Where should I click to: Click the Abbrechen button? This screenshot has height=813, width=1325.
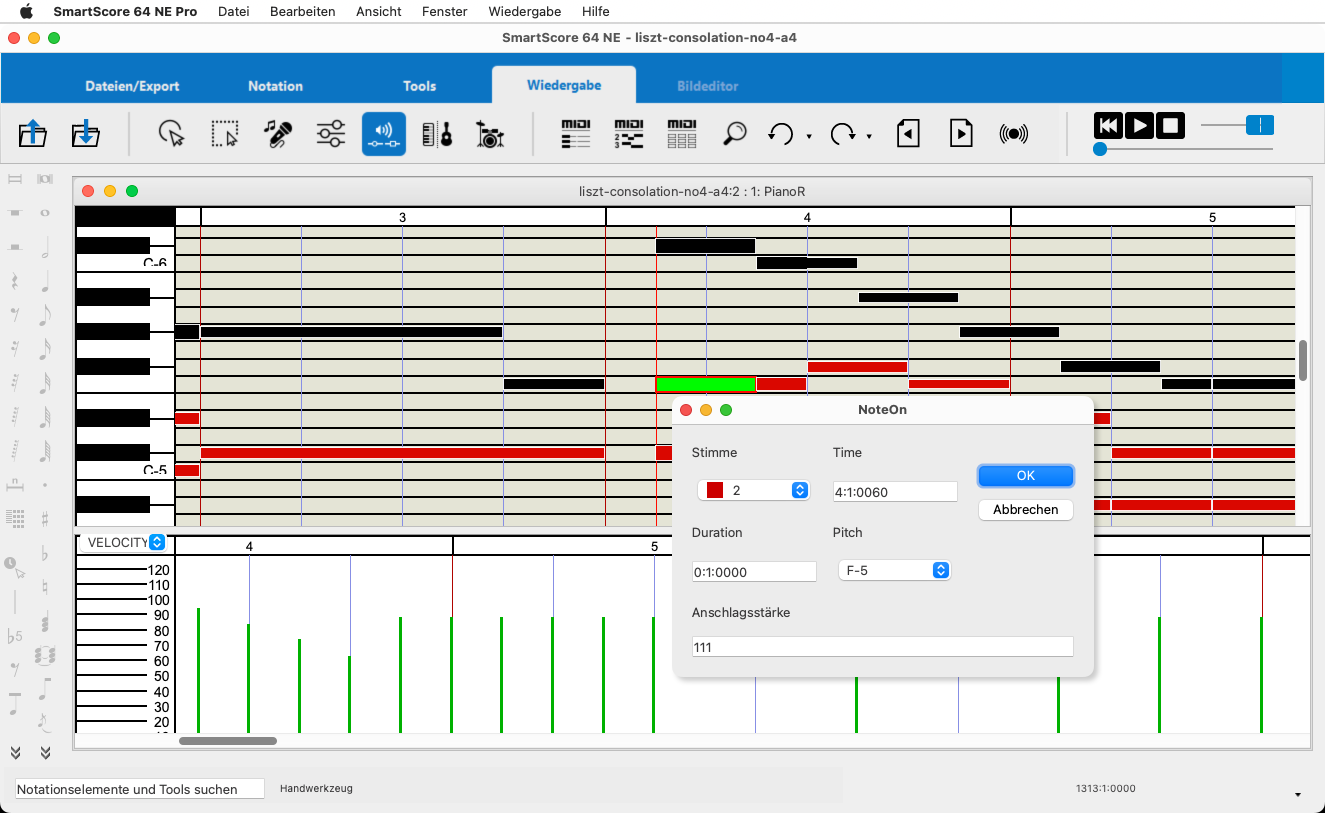[1025, 509]
